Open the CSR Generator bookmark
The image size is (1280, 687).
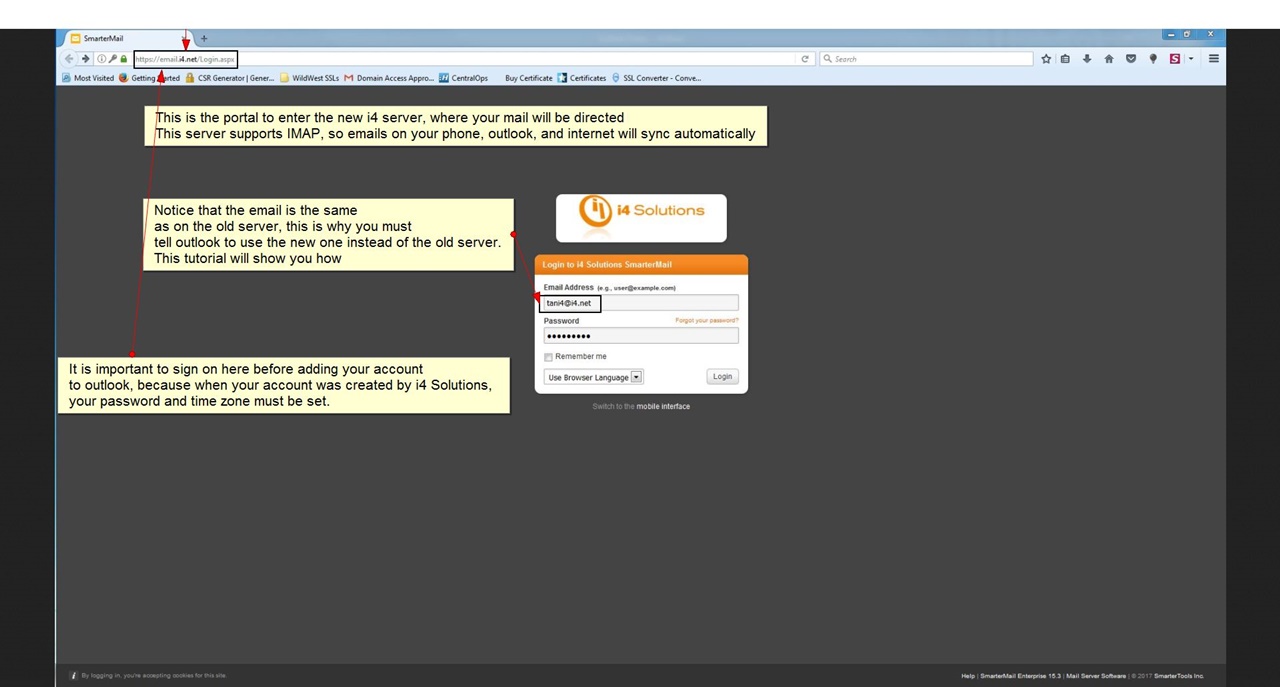[230, 78]
